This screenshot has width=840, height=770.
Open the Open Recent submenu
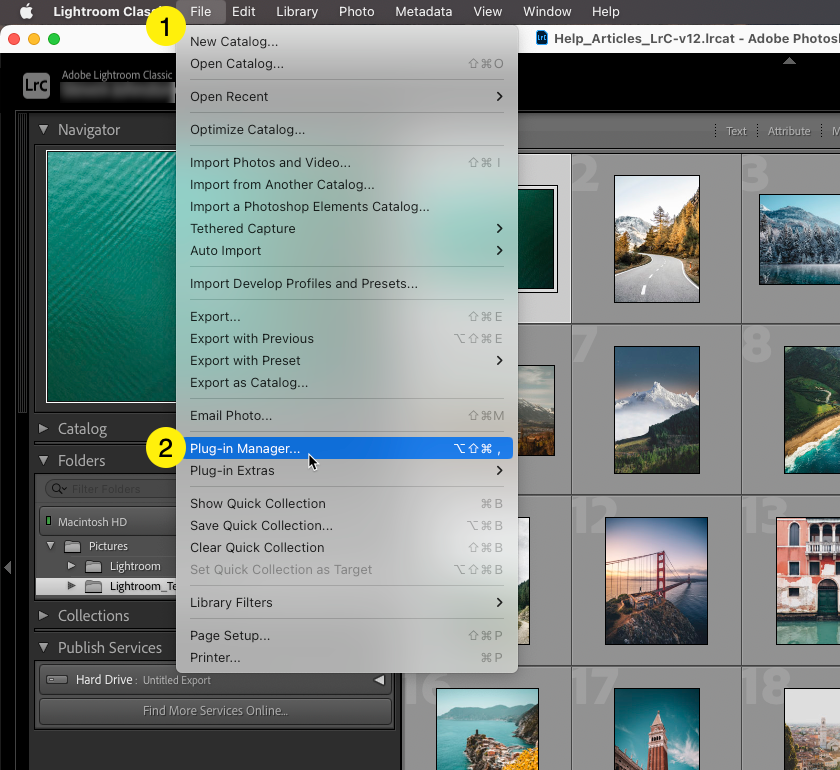[347, 96]
